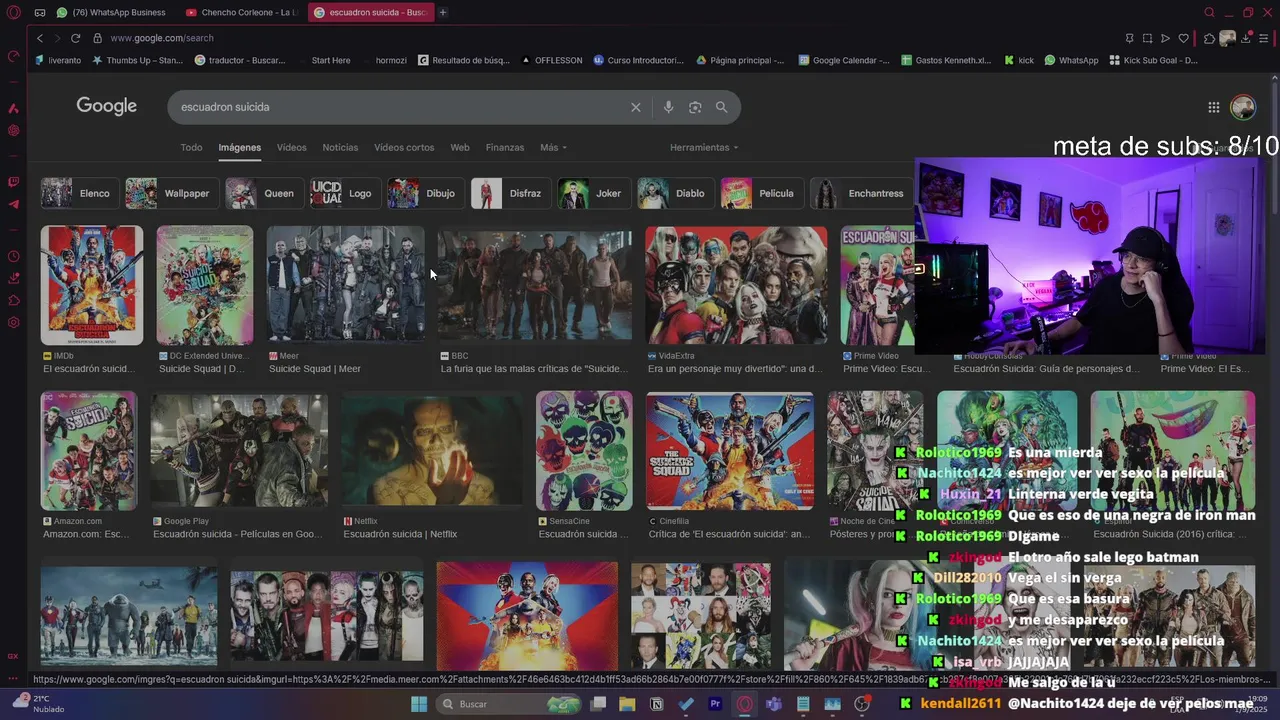Filter images by Diablo chip

coord(676,193)
